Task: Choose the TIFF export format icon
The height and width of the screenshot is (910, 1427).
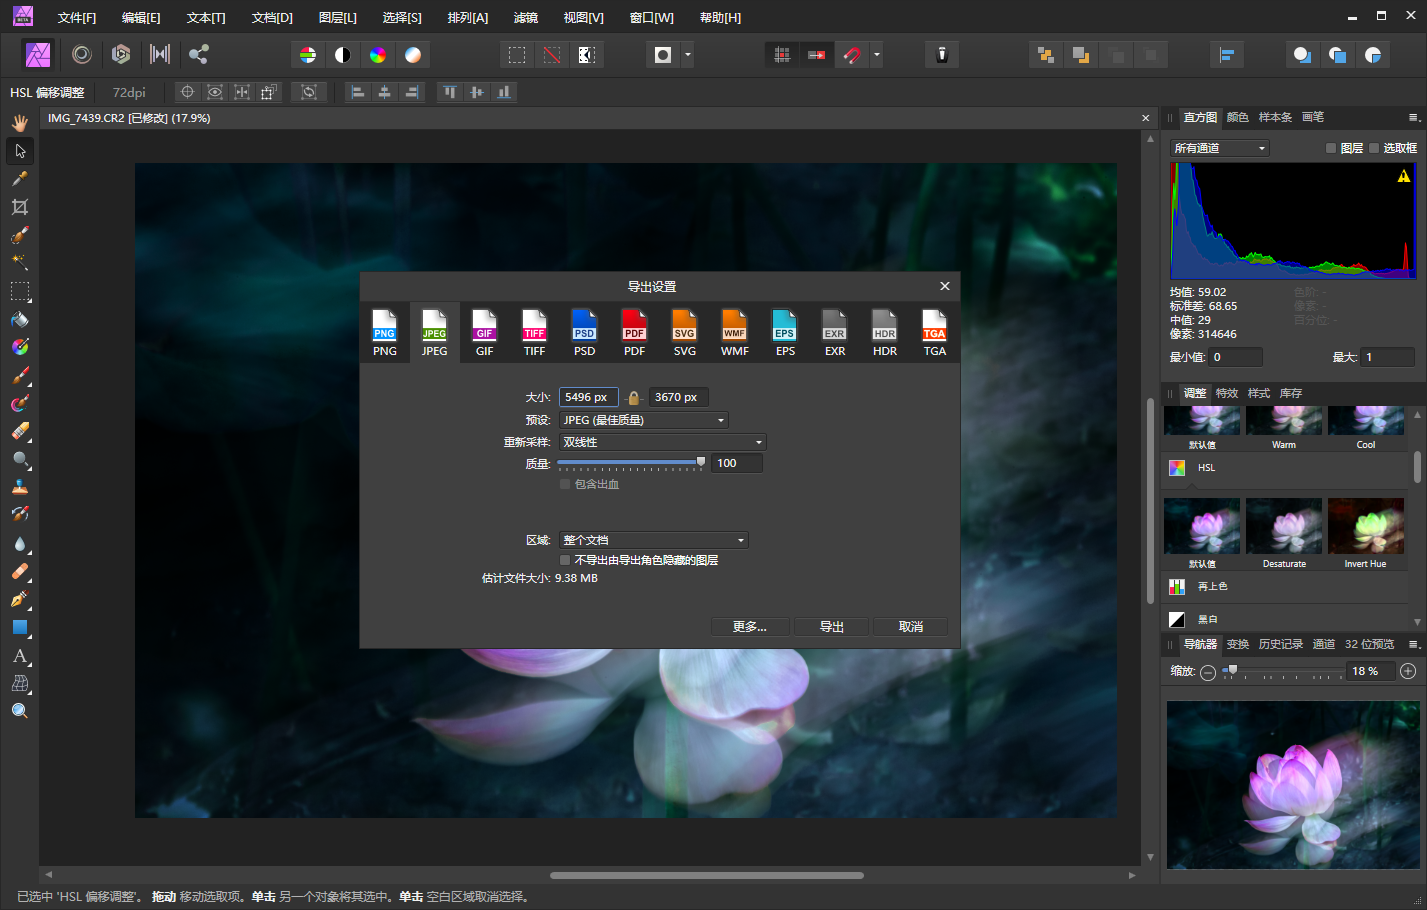Action: [535, 332]
